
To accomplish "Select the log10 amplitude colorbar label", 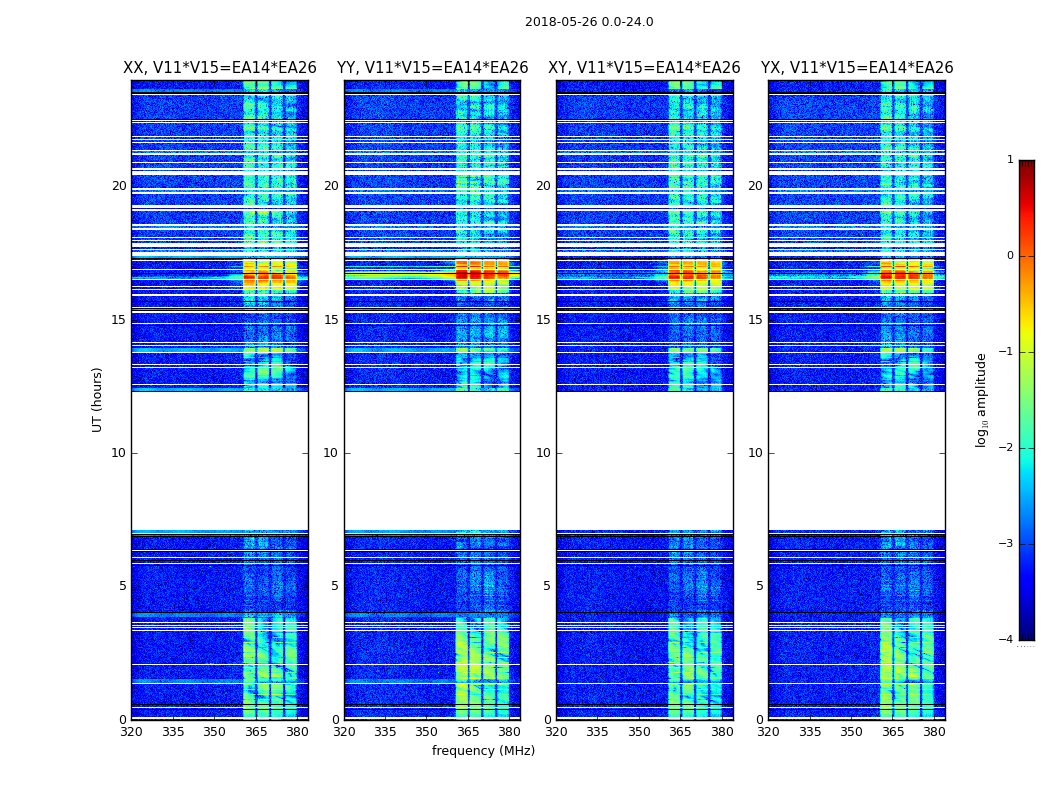I will 982,399.
